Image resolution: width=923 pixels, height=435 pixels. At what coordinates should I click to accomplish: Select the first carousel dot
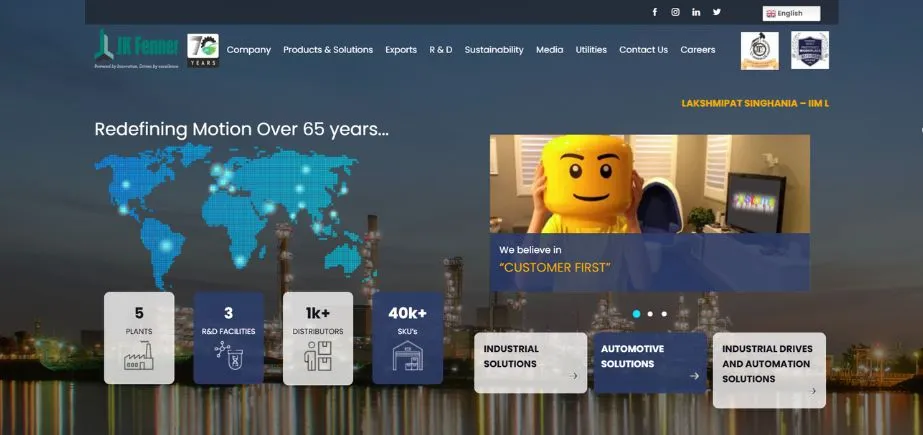(636, 314)
